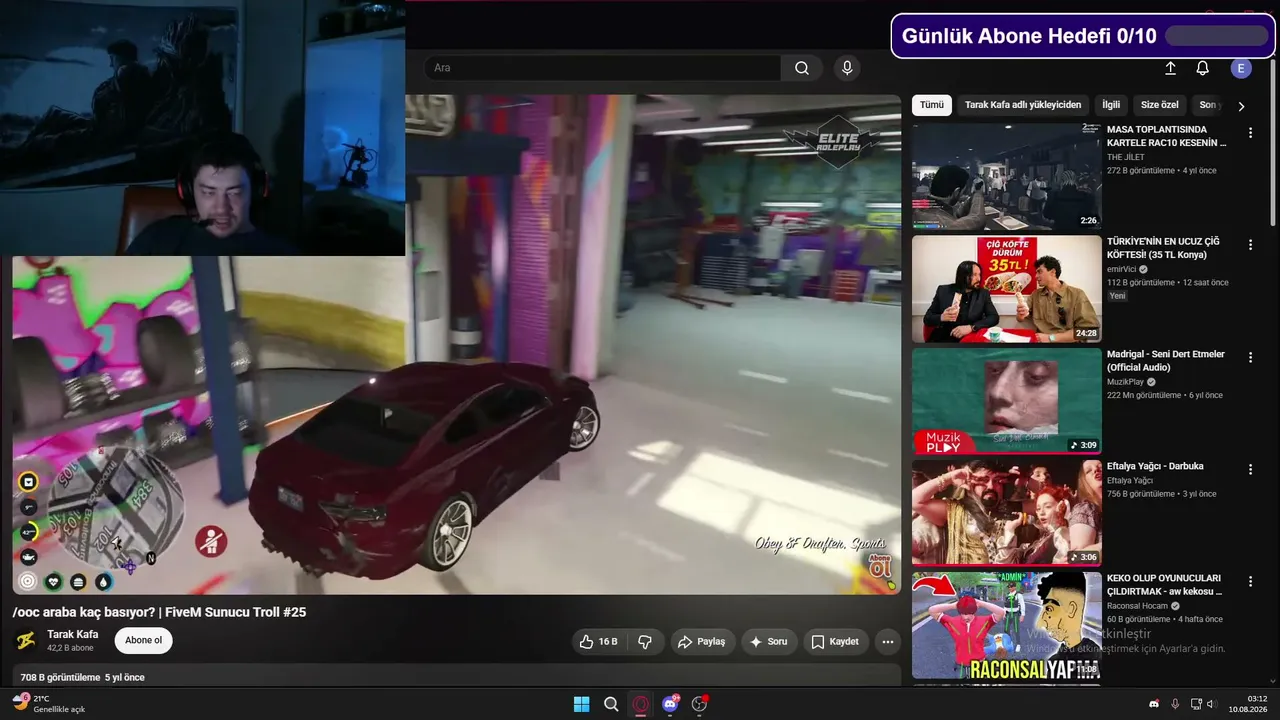Open options menu for Madrigal - Seni Dert Etmeler
This screenshot has width=1280, height=720.
1250,357
